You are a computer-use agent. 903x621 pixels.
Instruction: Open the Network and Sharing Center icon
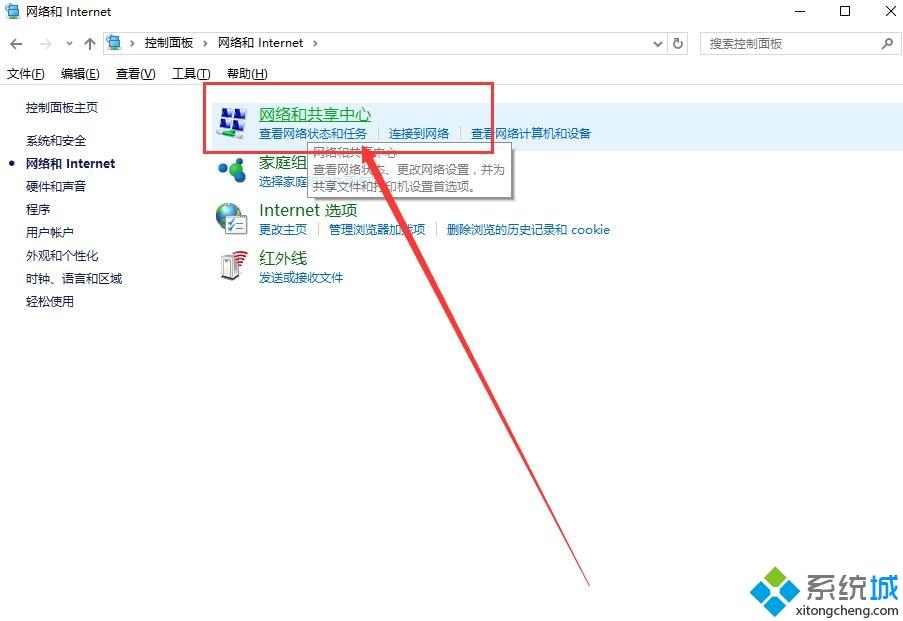coord(232,122)
